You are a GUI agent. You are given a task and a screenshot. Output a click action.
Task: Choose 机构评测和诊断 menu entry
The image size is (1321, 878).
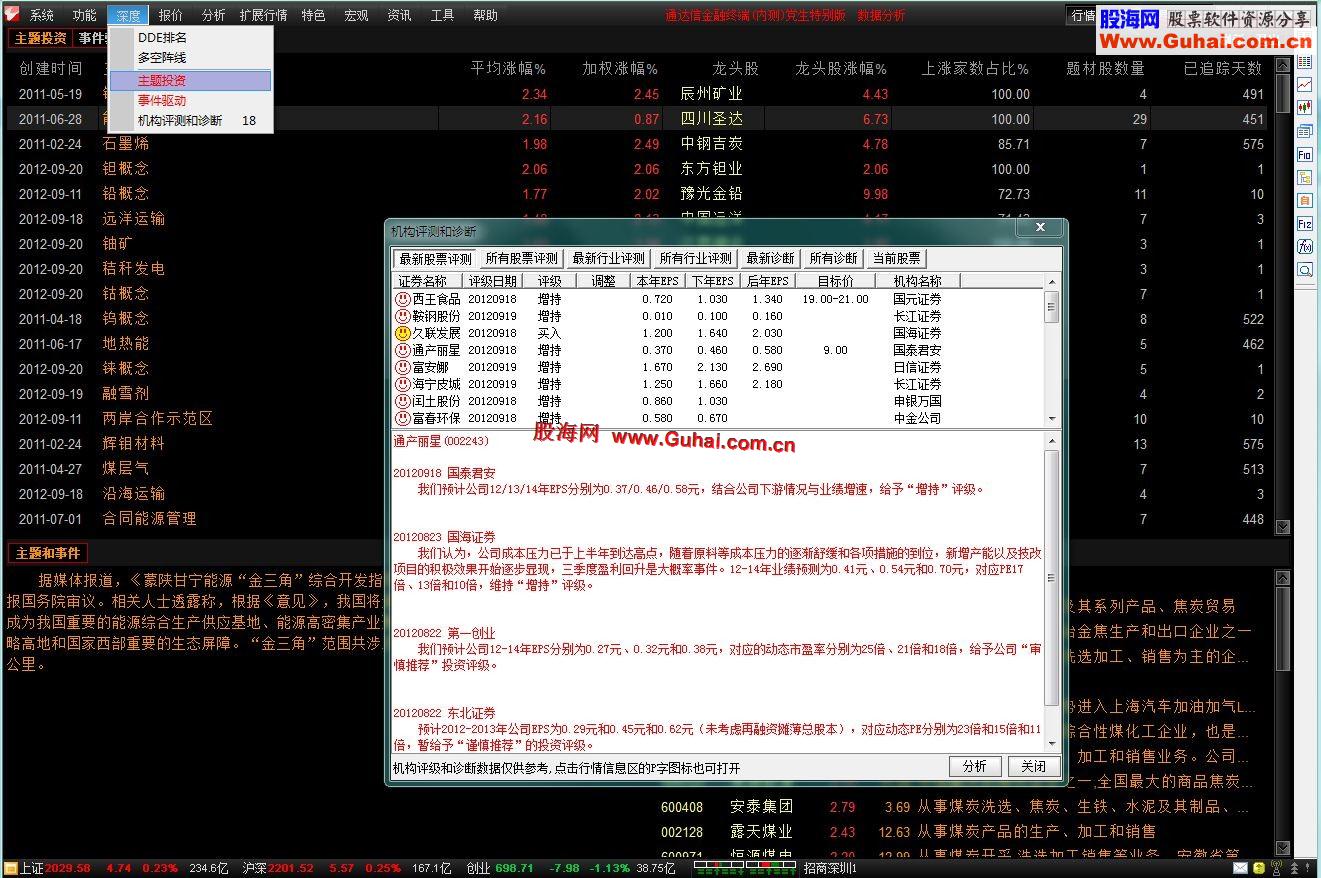coord(190,120)
